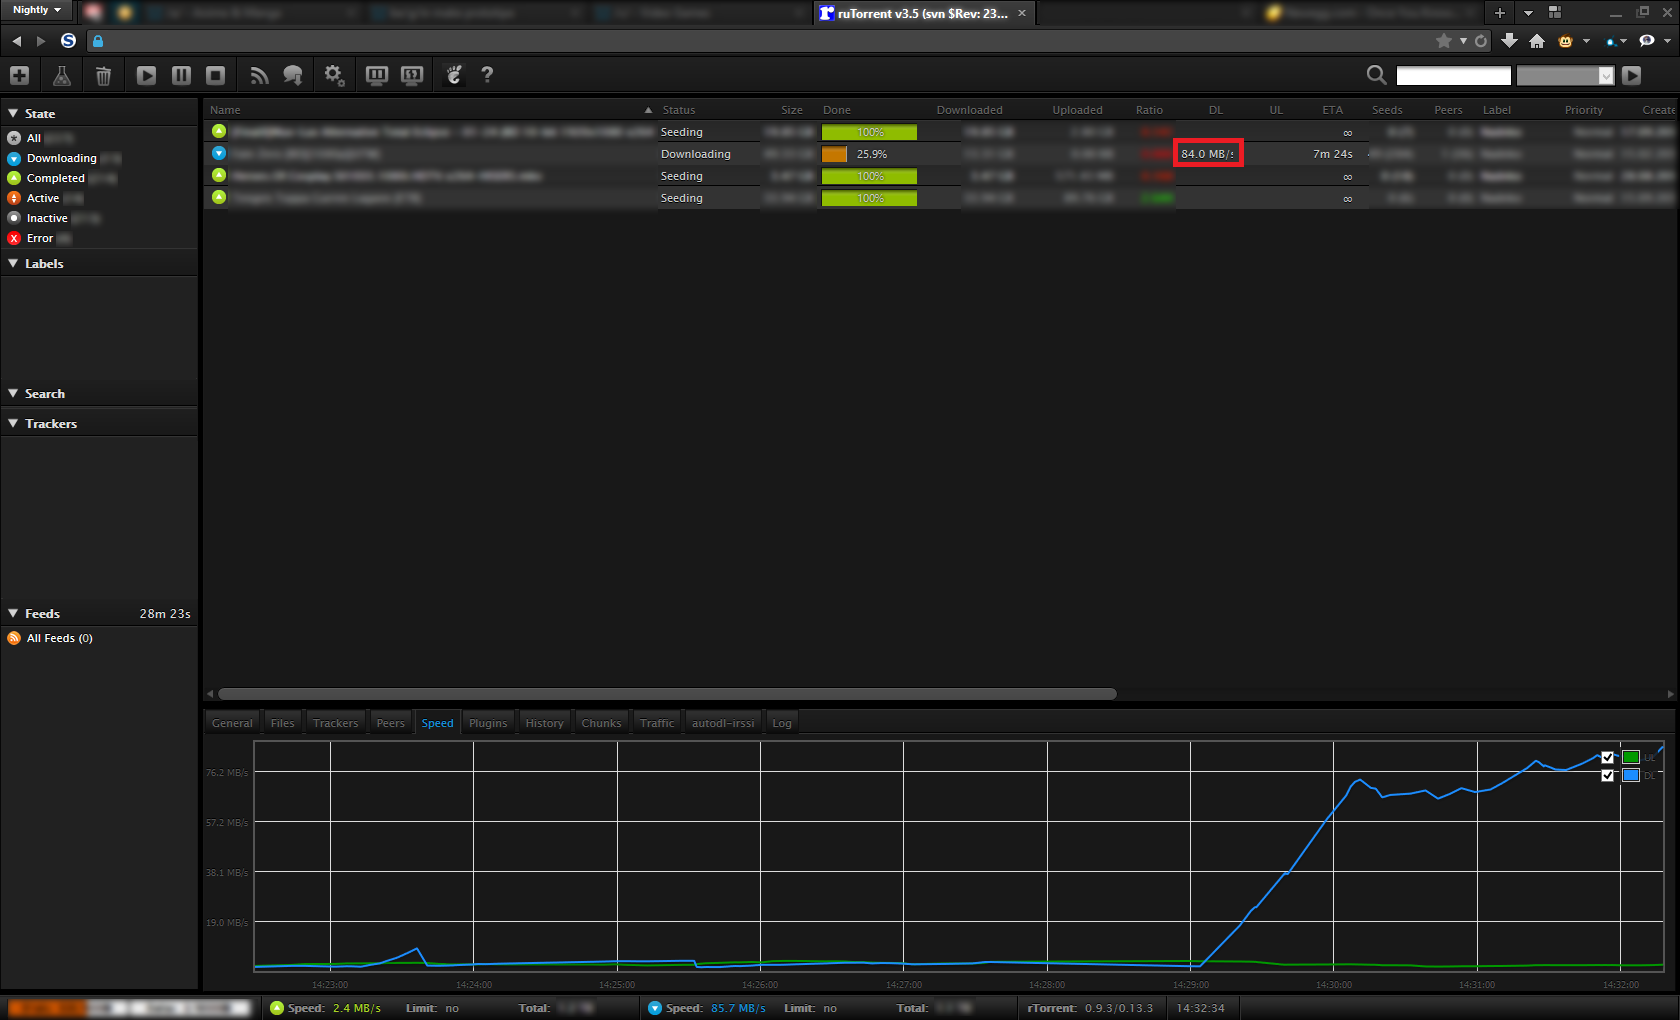
Task: Open the details Trackers tab
Action: (x=335, y=723)
